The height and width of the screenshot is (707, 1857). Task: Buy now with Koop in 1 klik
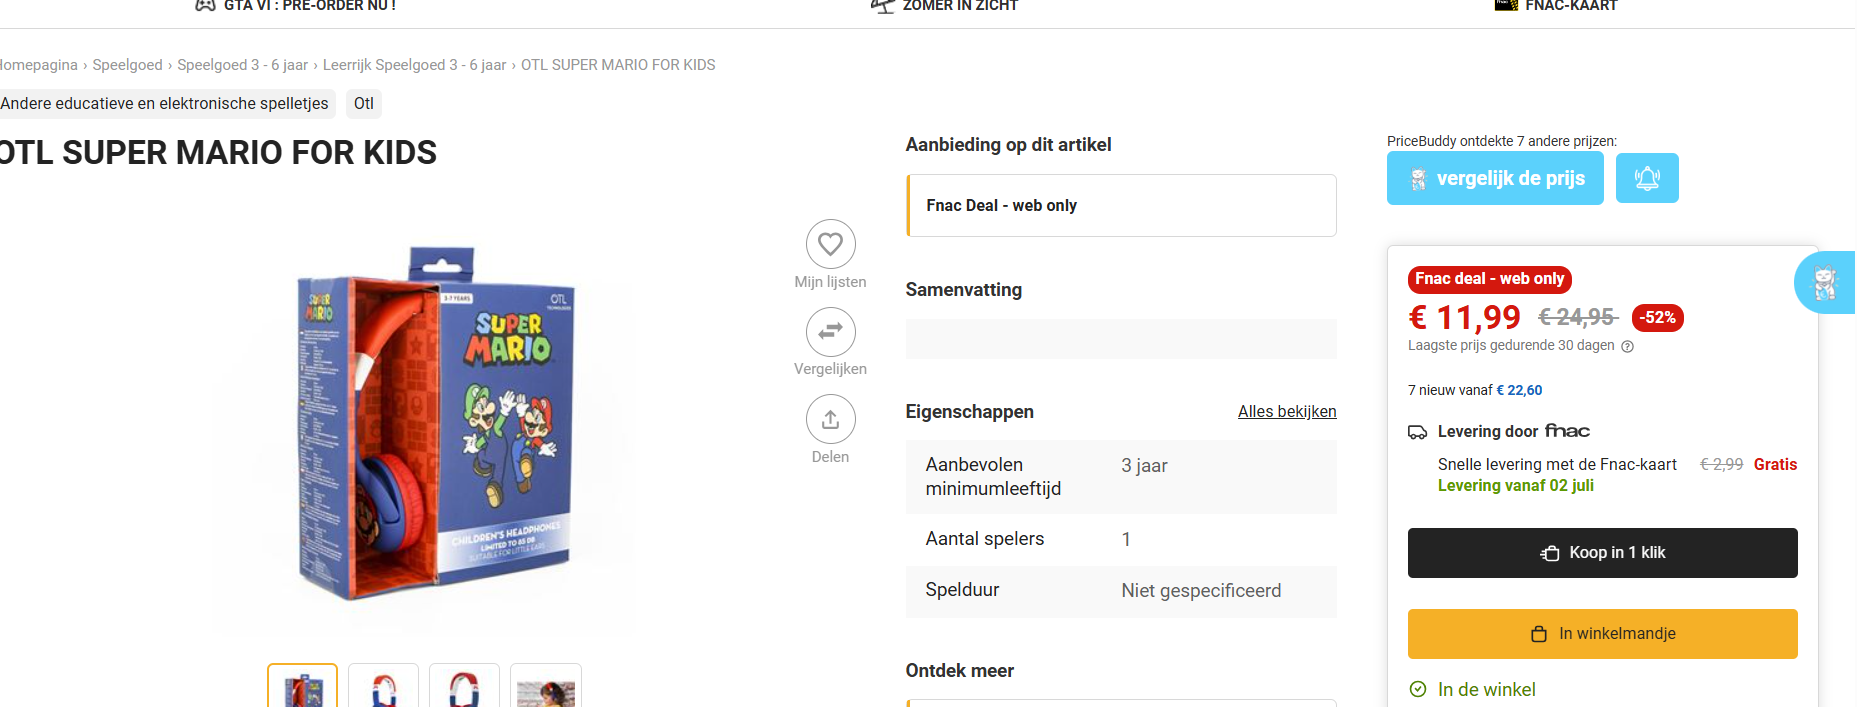[x=1602, y=553]
